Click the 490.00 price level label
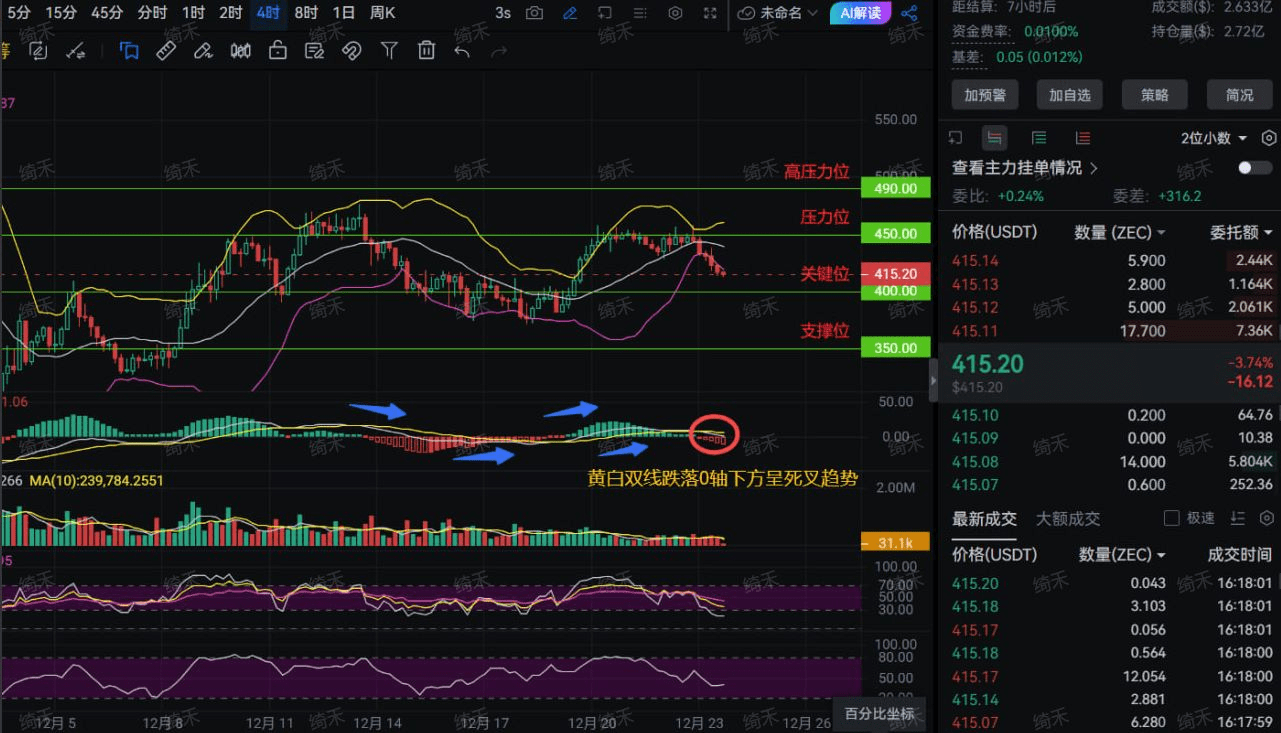The width and height of the screenshot is (1281, 733). click(896, 188)
